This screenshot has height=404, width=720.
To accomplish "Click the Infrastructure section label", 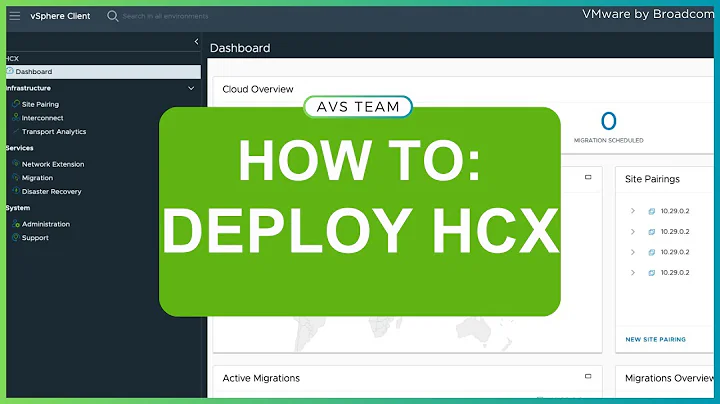I will coord(28,88).
